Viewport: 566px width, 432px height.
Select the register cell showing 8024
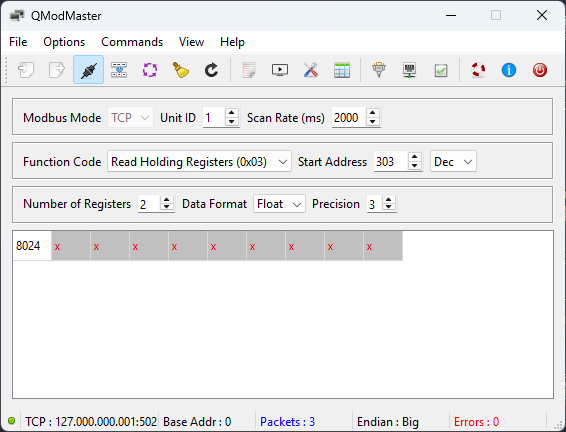(32, 246)
